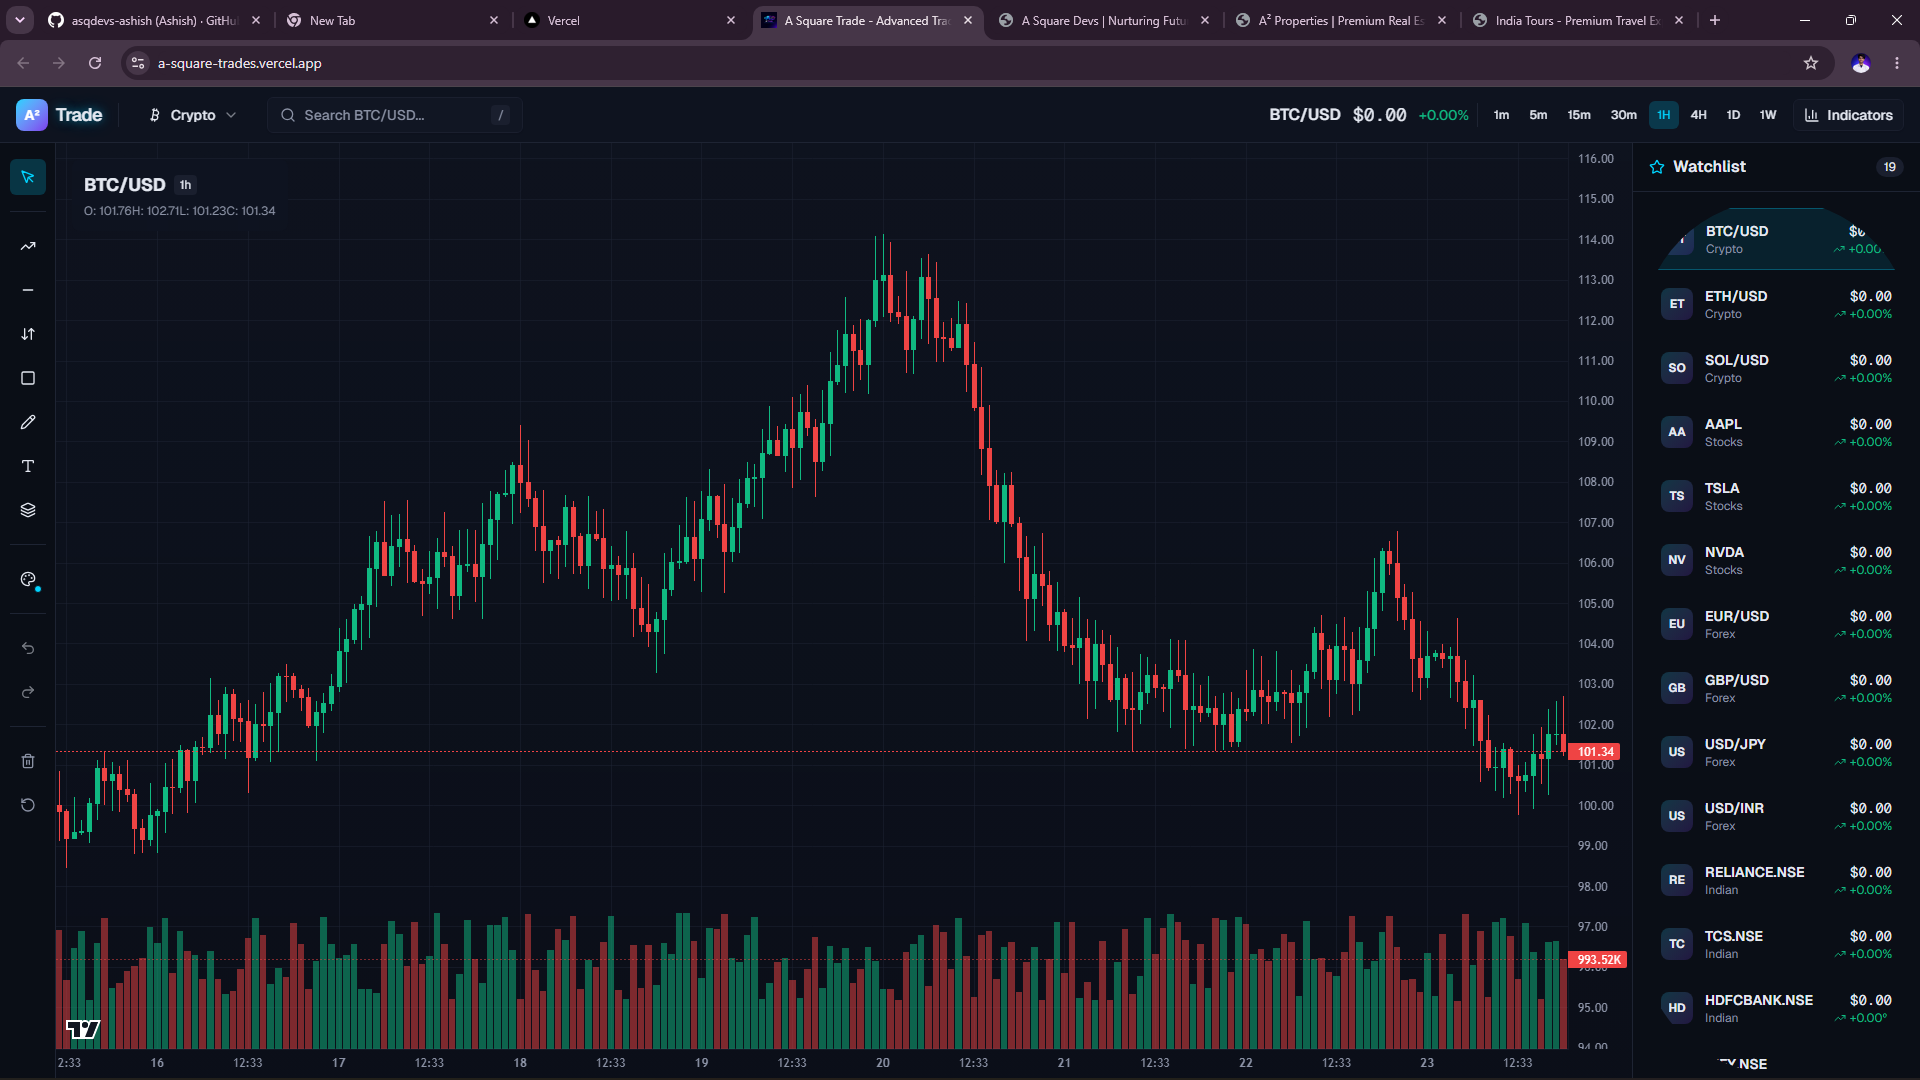1920x1080 pixels.
Task: Click the watchlist count badge 19
Action: pos(1889,167)
